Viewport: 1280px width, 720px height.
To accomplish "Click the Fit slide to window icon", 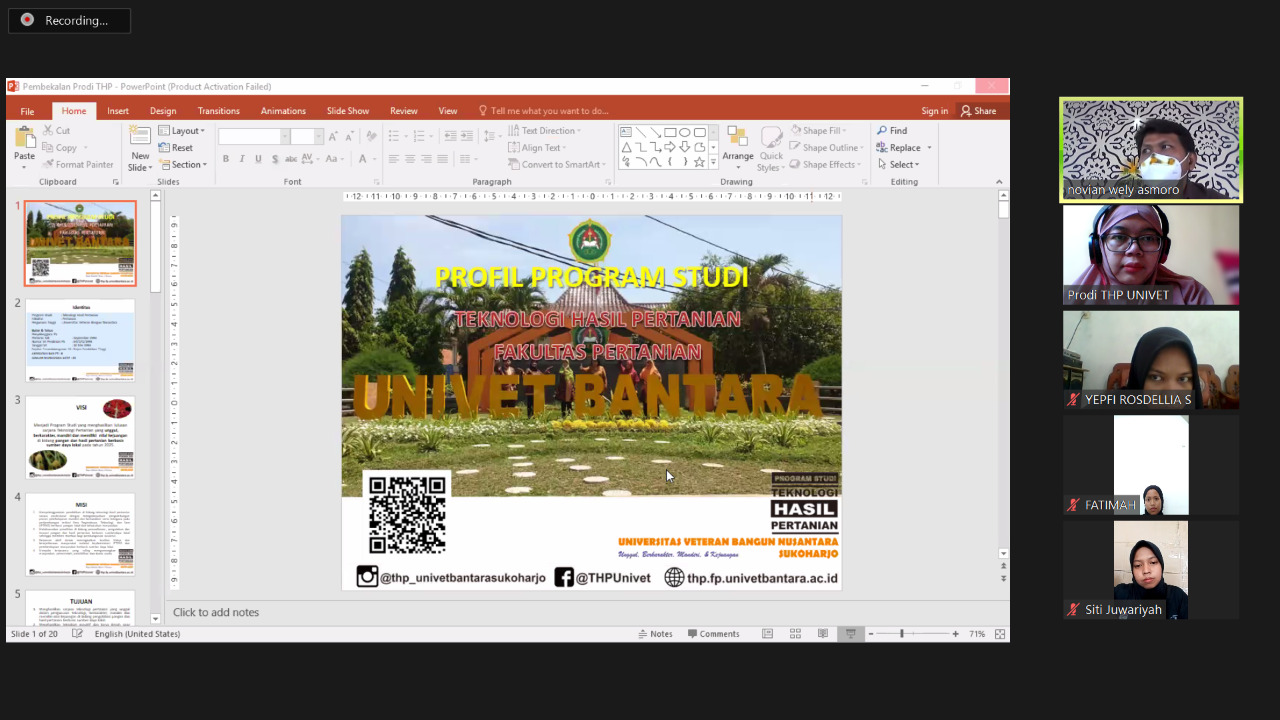I will [x=999, y=634].
